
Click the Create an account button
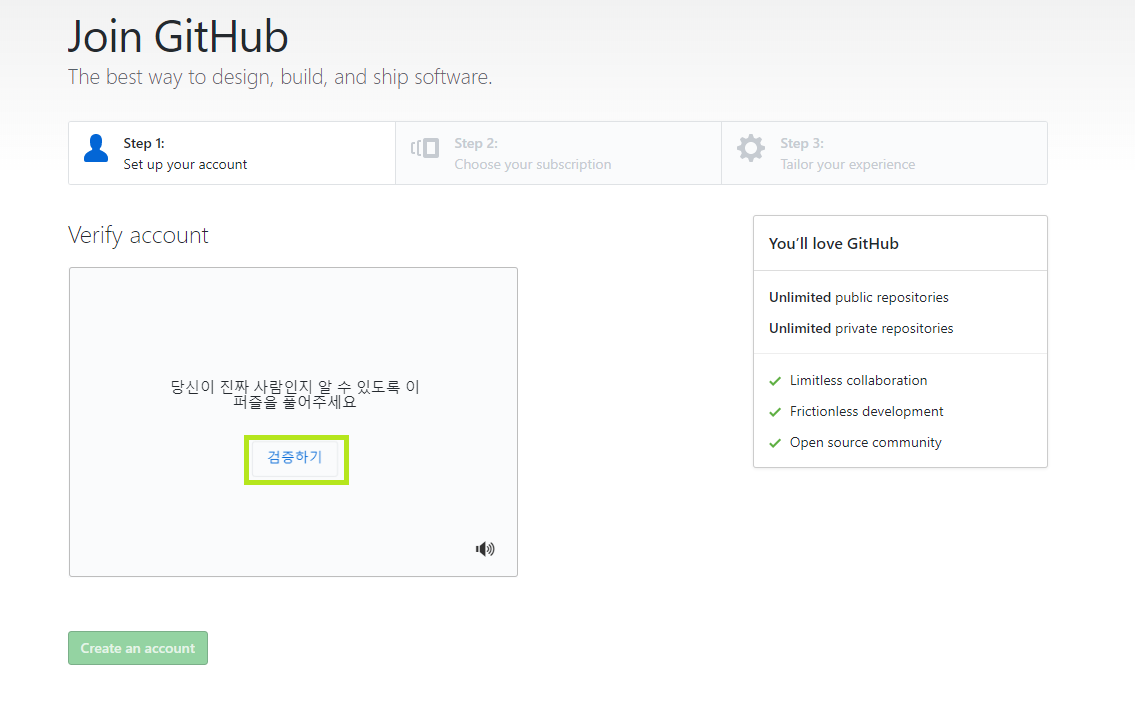[138, 648]
